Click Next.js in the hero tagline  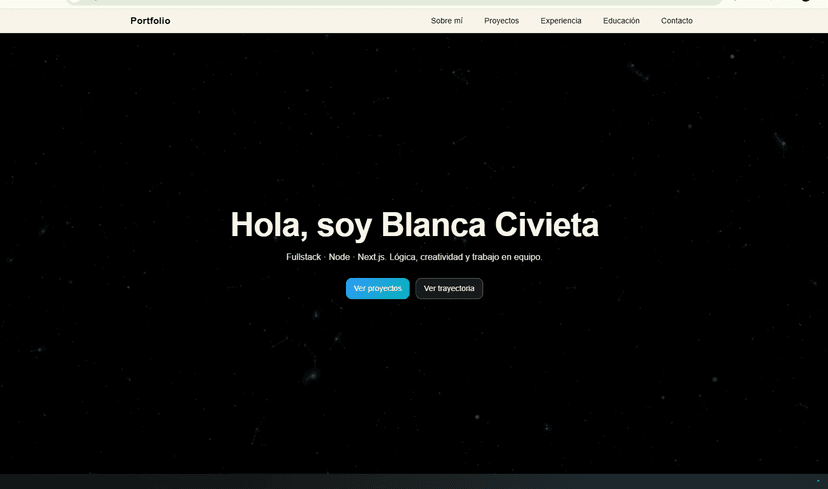pyautogui.click(x=371, y=257)
